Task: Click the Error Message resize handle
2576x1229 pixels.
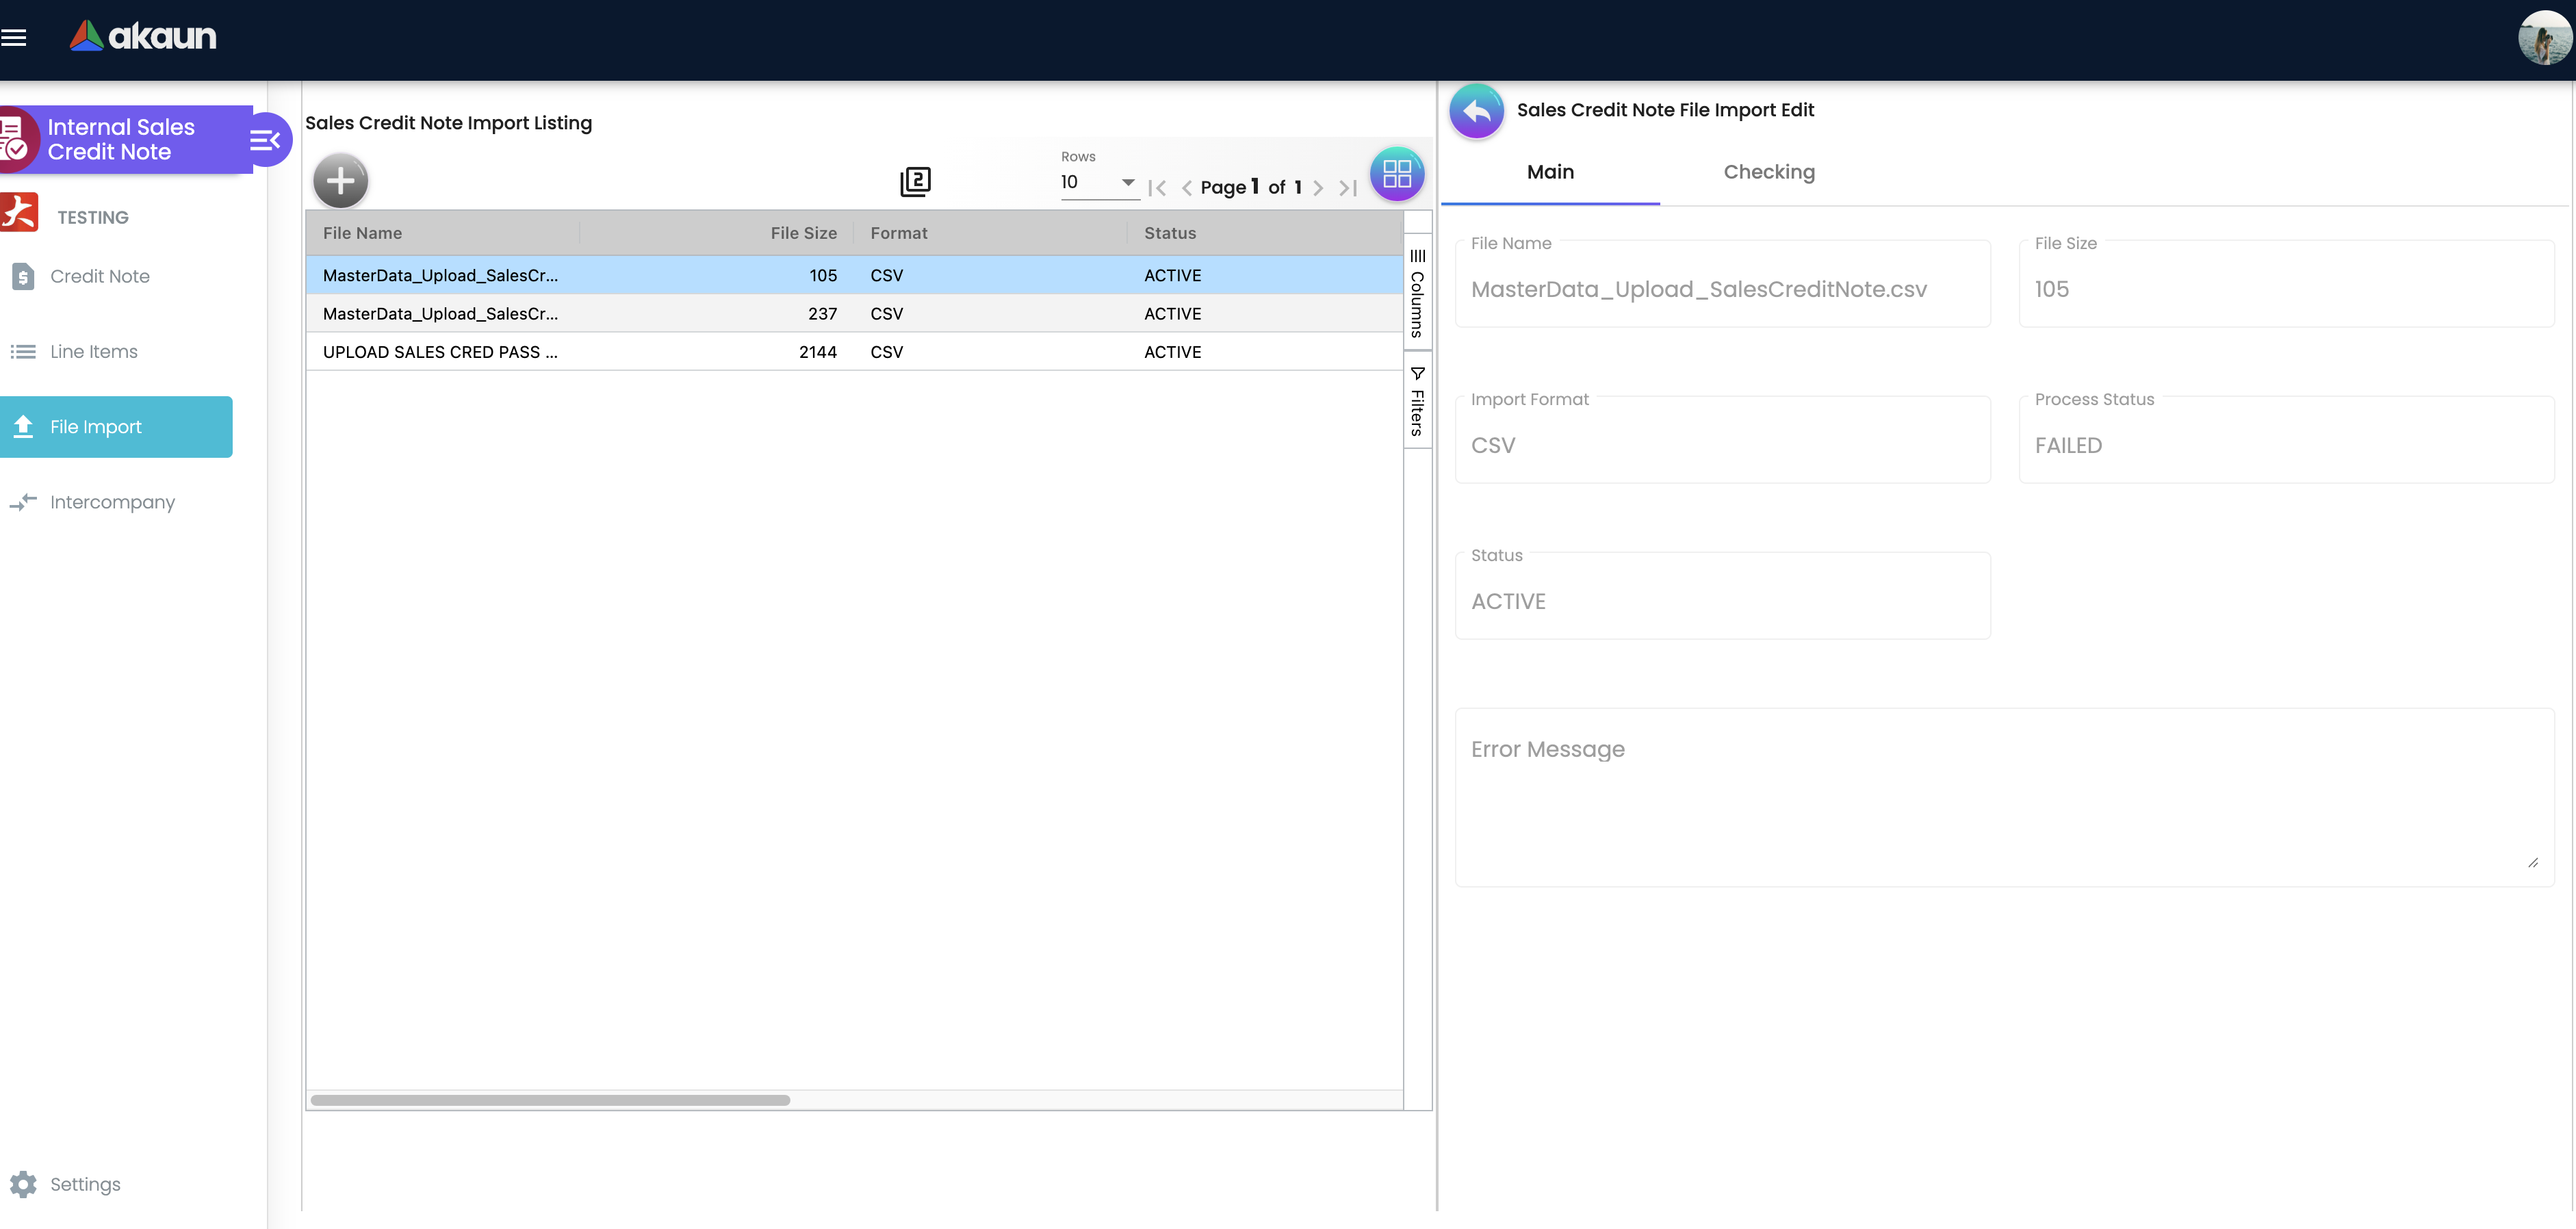Action: (2532, 862)
